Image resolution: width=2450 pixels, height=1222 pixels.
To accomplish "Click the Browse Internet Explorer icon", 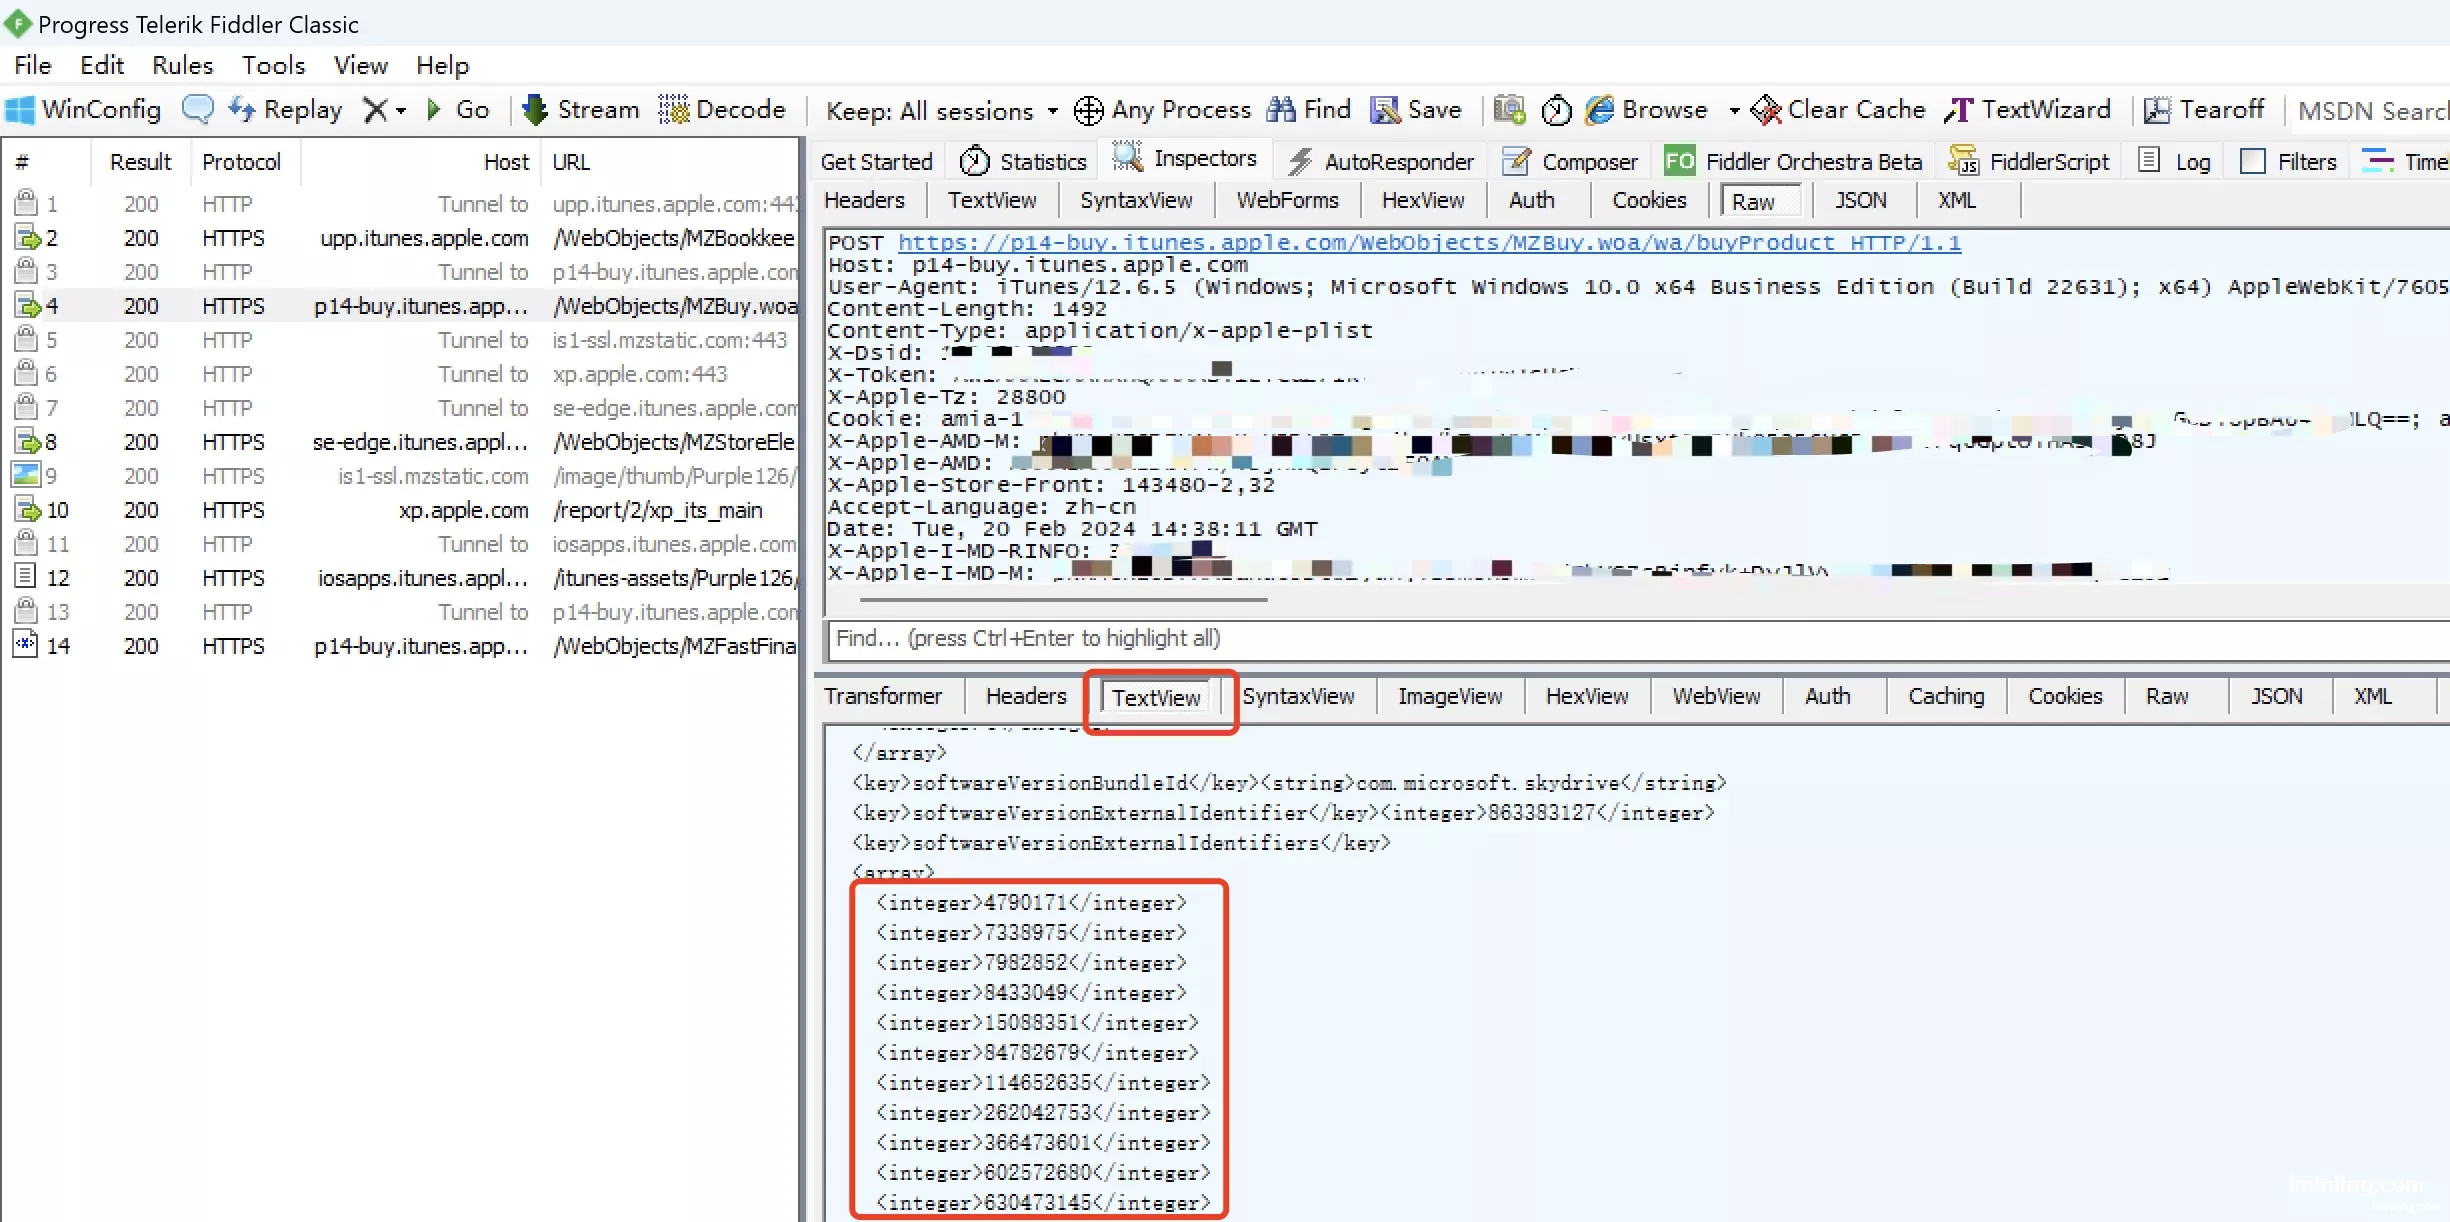I will click(x=1600, y=109).
